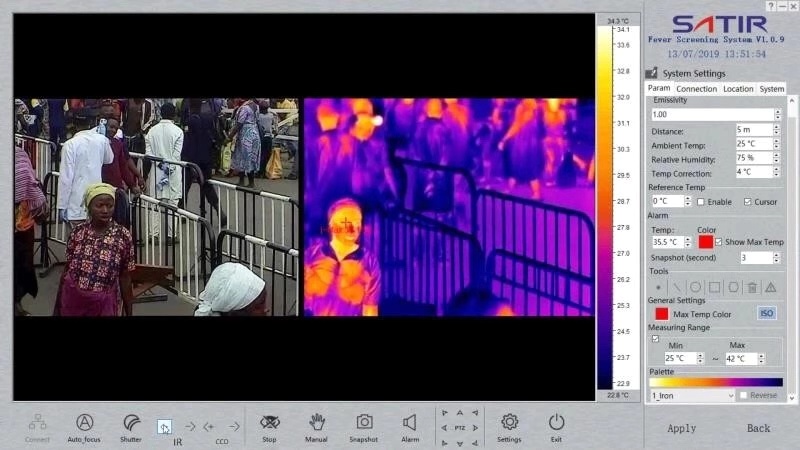Click the Auto_focus icon
Viewport: 800px width, 450px height.
click(85, 423)
